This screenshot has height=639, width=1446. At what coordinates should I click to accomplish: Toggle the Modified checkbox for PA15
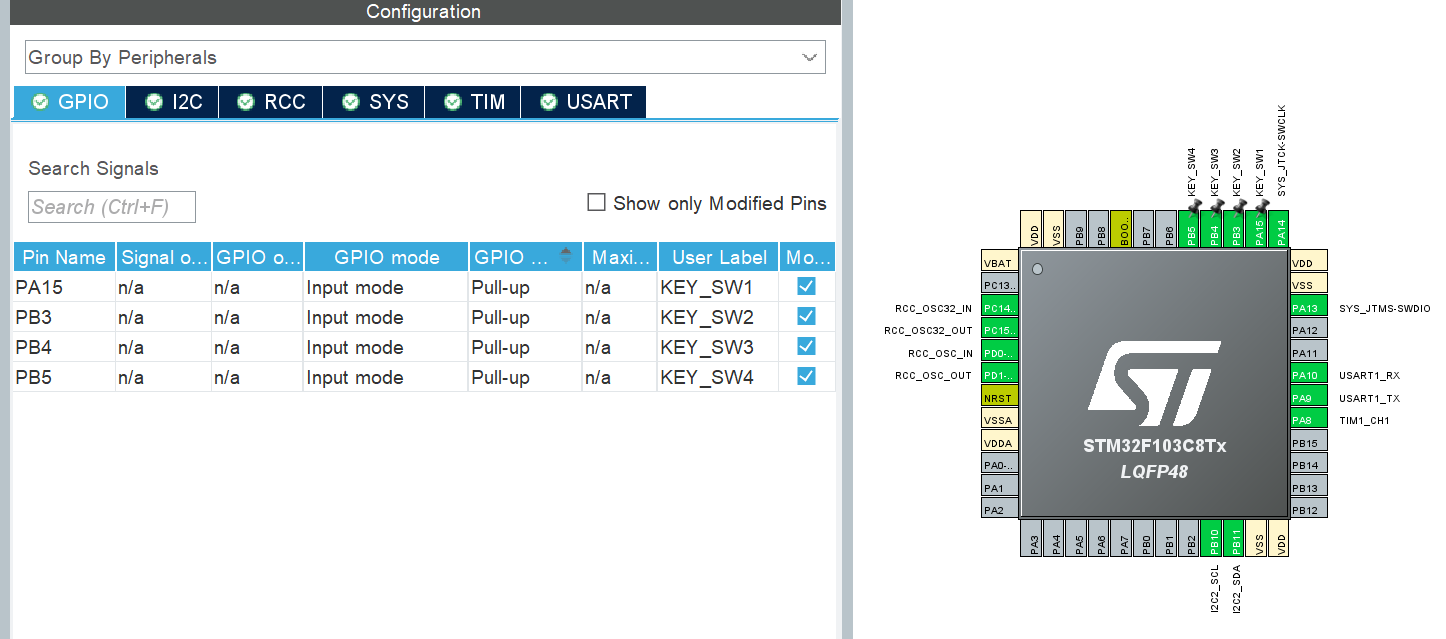[806, 287]
